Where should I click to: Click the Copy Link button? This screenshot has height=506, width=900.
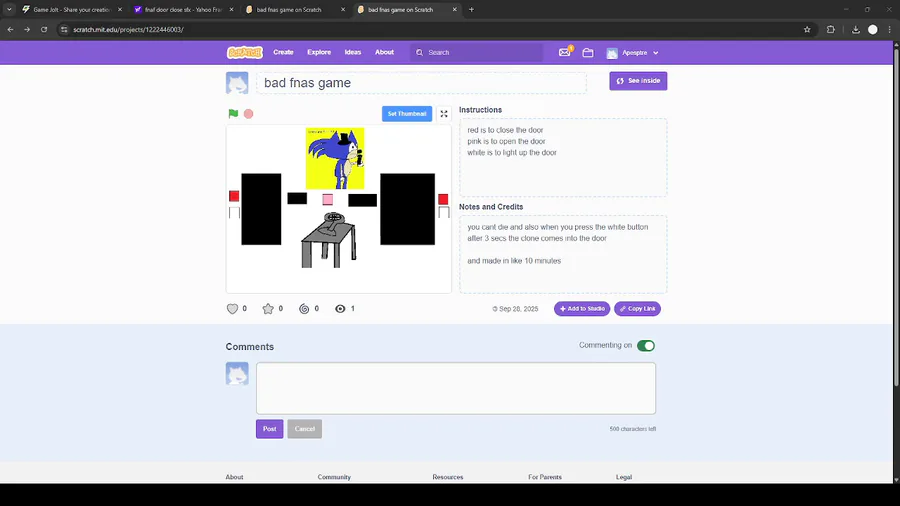[x=638, y=309]
